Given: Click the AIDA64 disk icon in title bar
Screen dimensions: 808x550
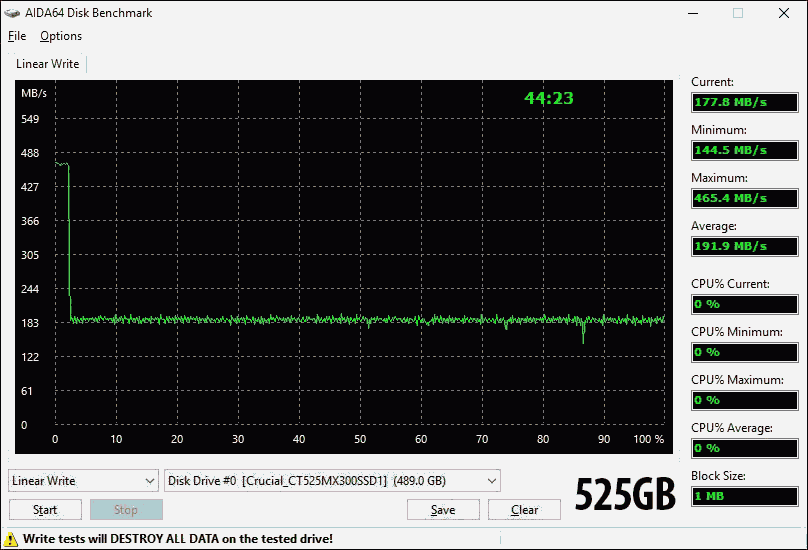Looking at the screenshot, I should [12, 13].
